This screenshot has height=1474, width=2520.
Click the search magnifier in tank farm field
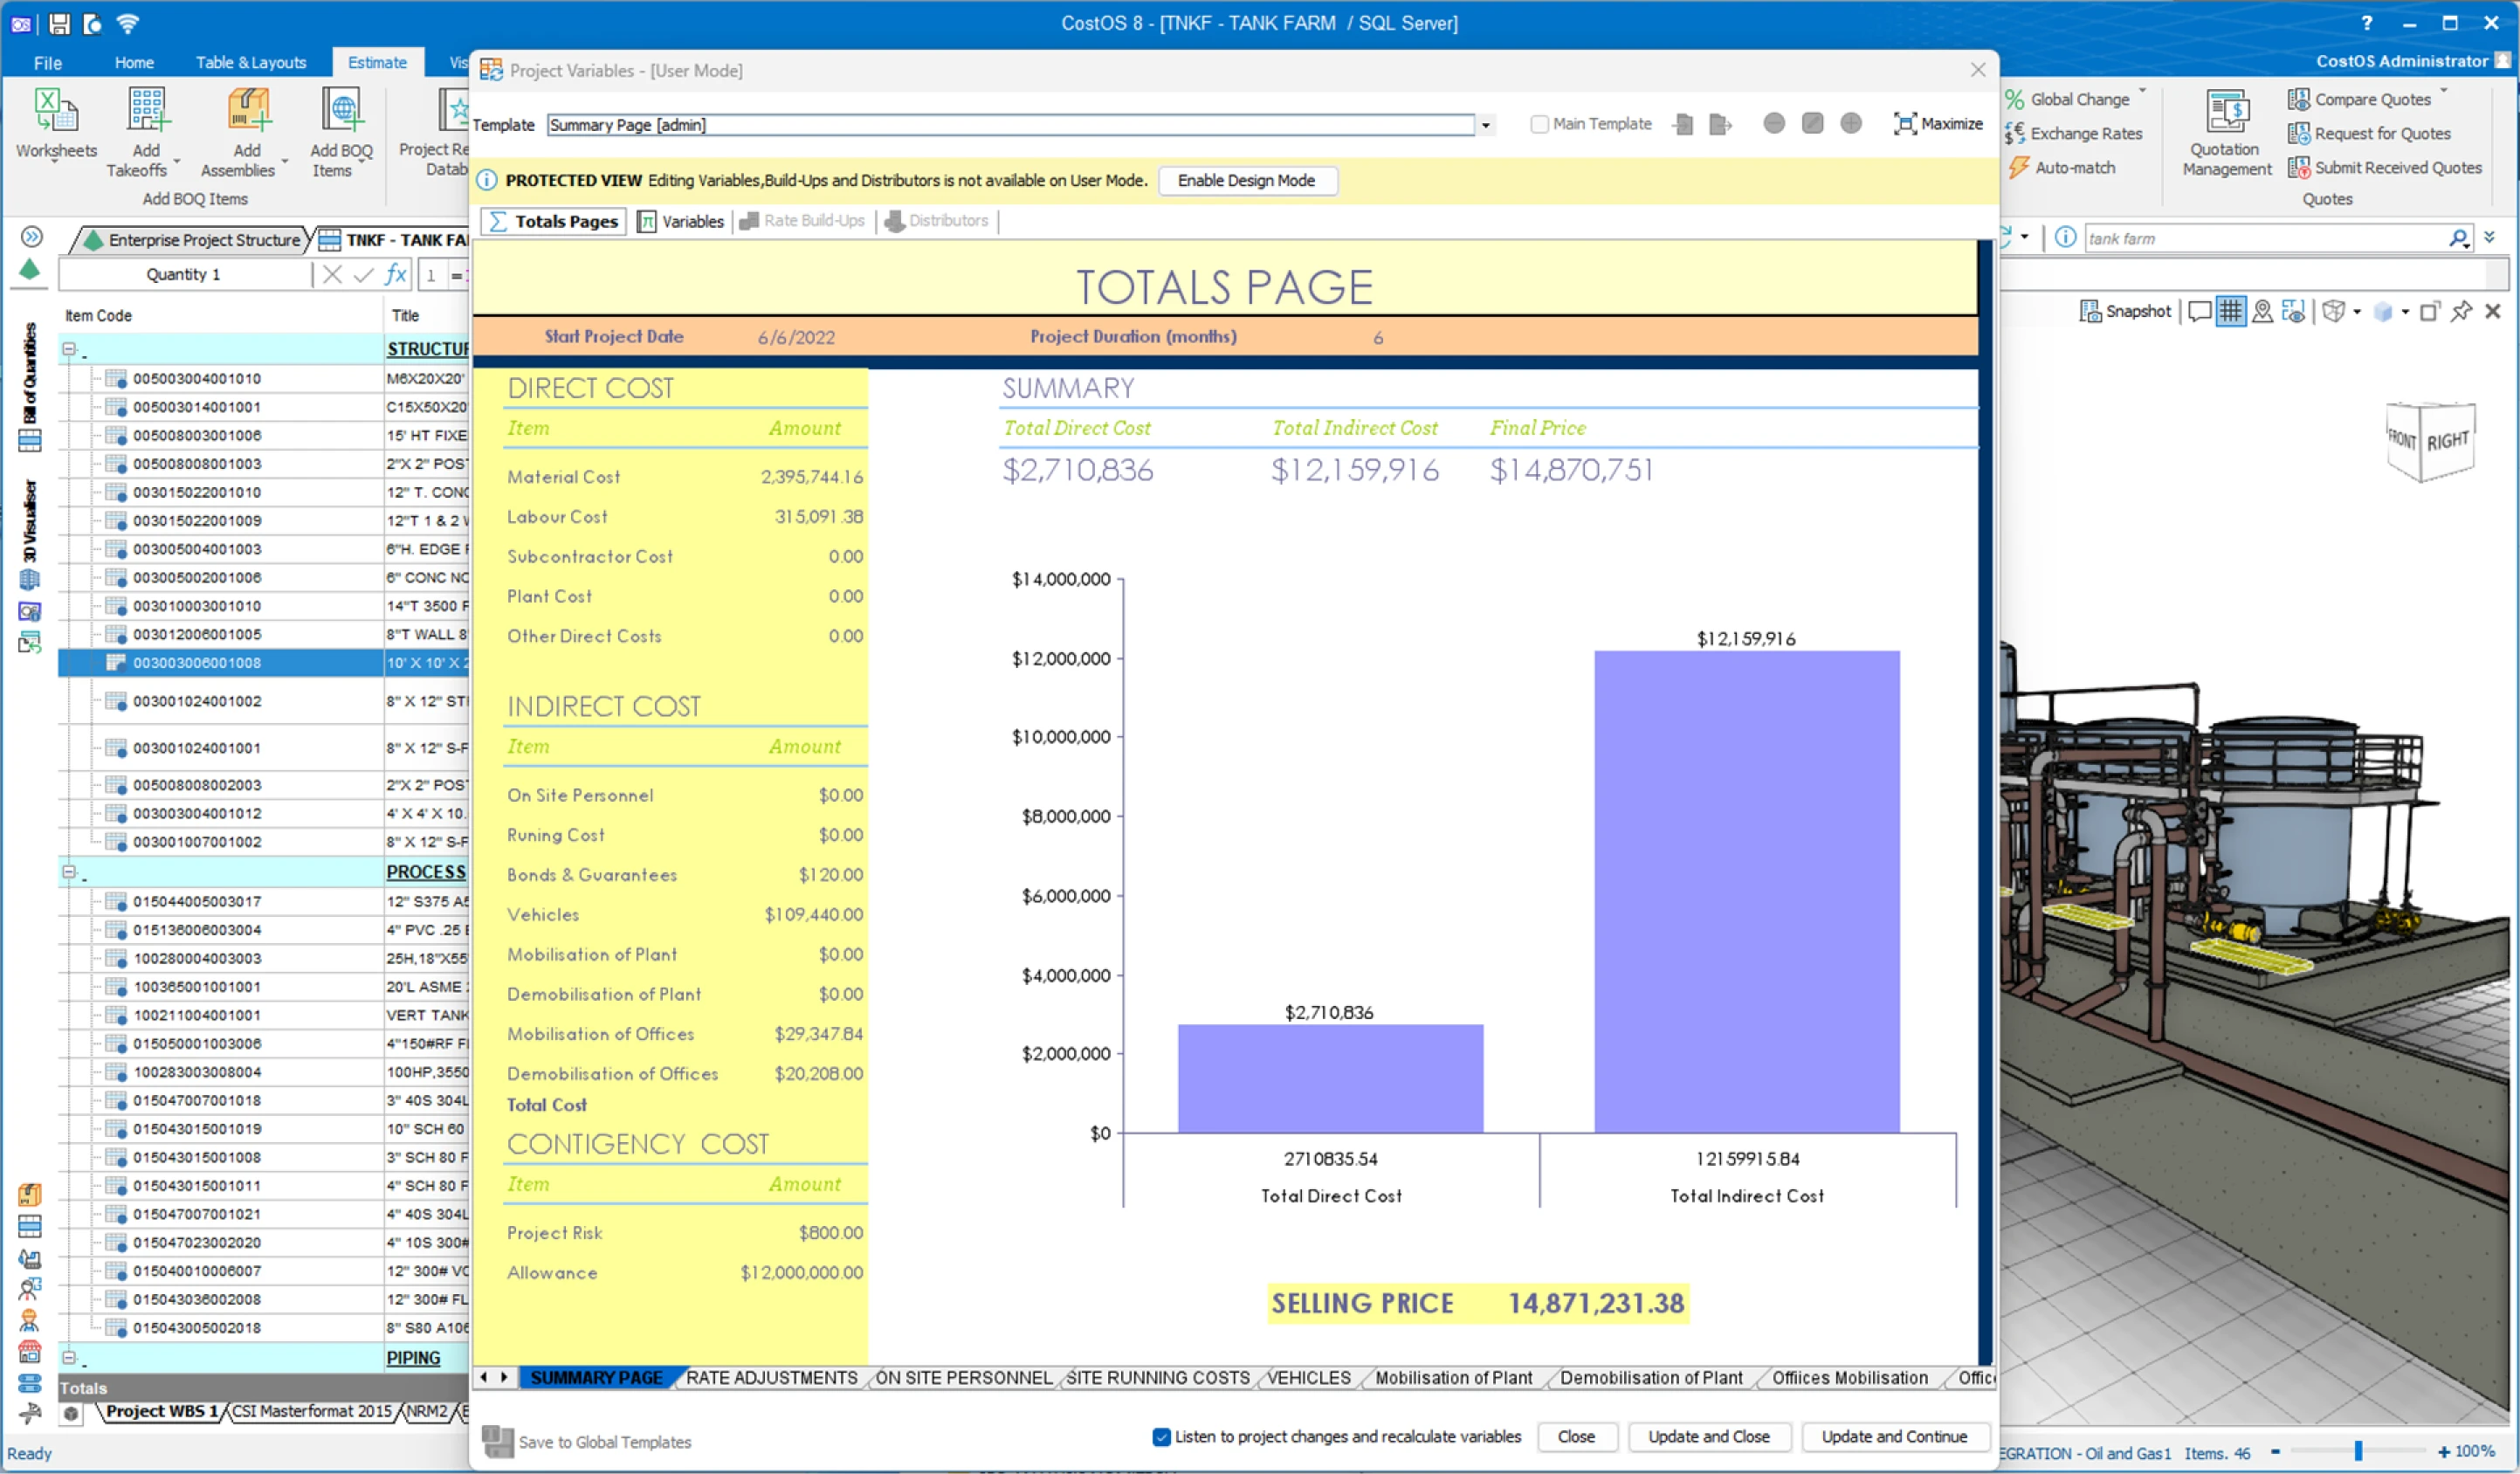pyautogui.click(x=2458, y=239)
